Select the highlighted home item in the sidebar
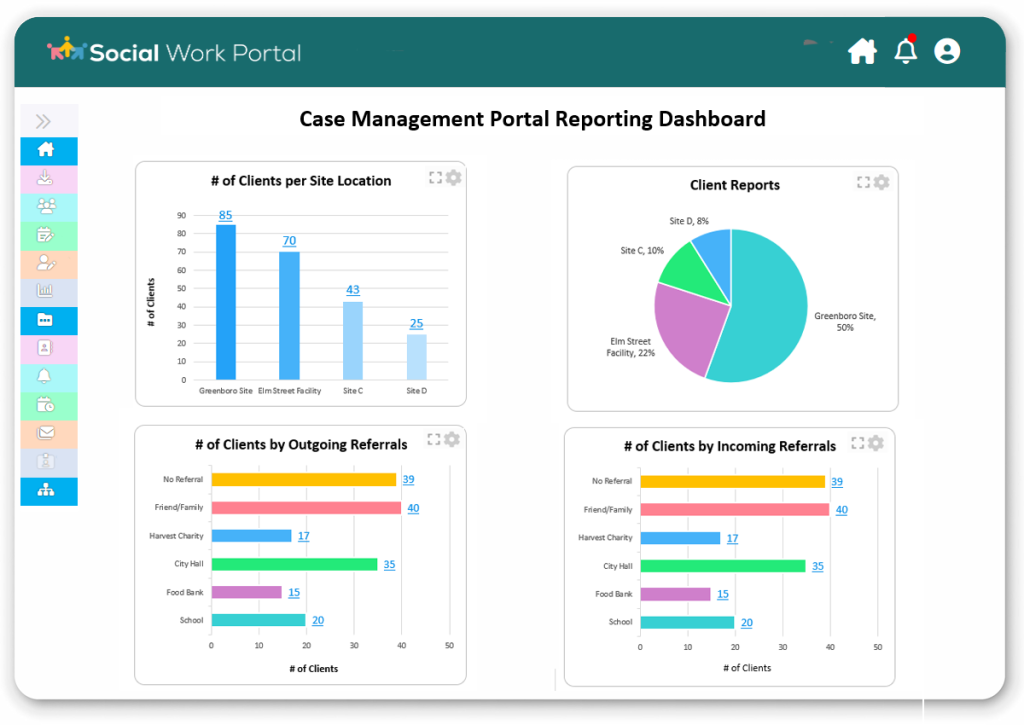The image size is (1024, 725). tap(48, 151)
